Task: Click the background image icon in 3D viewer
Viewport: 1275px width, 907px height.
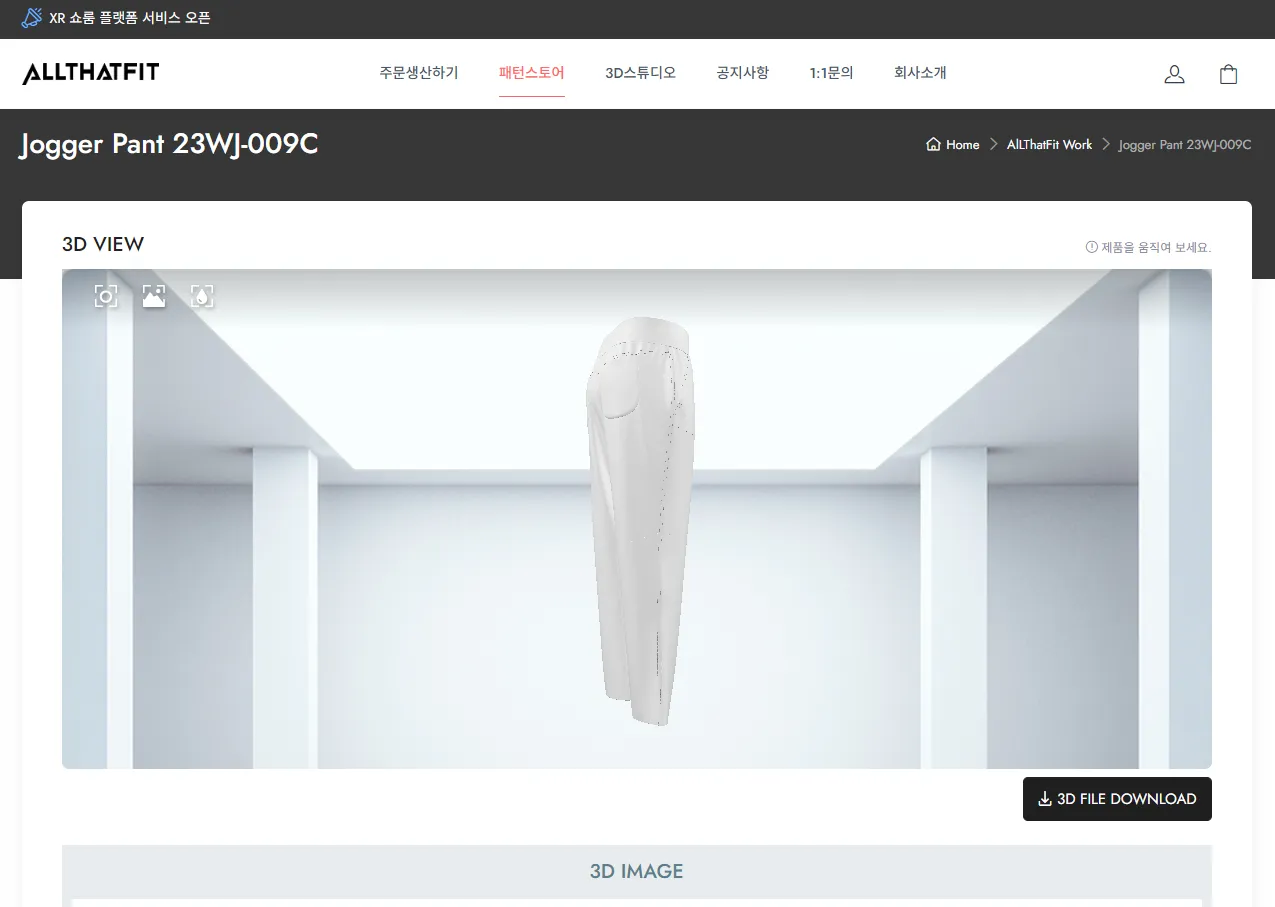Action: [x=154, y=295]
